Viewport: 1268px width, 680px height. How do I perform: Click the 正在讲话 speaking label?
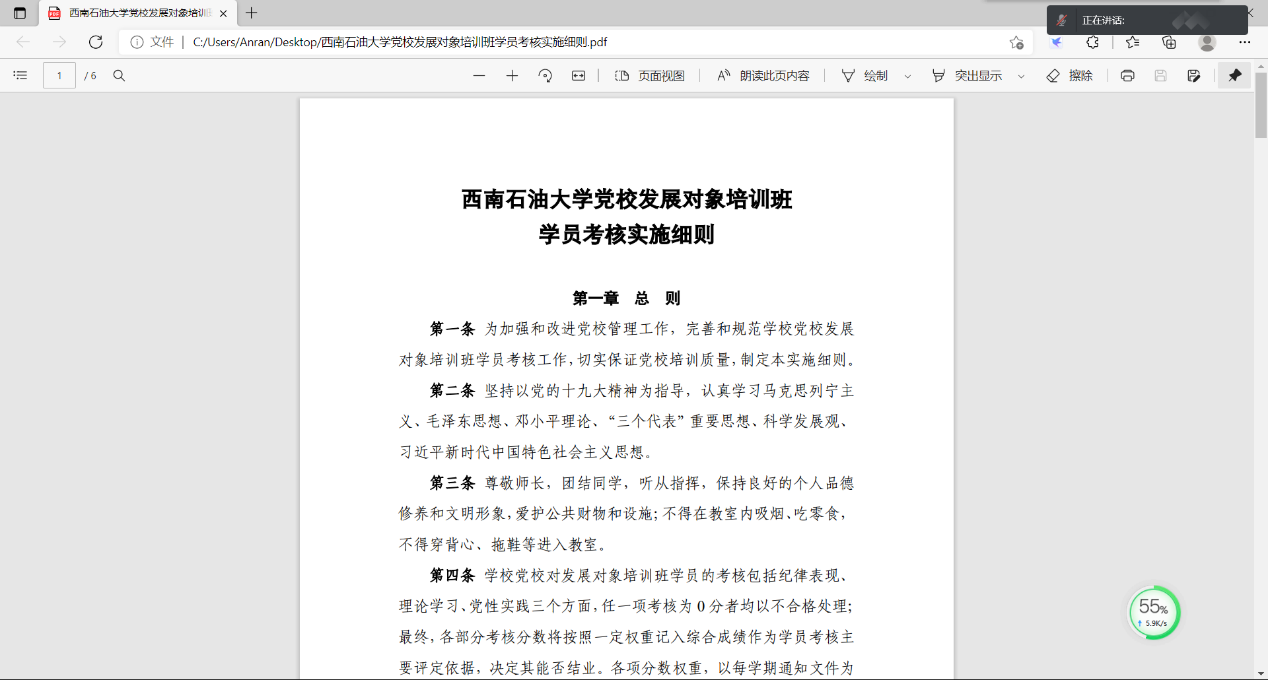tap(1103, 20)
